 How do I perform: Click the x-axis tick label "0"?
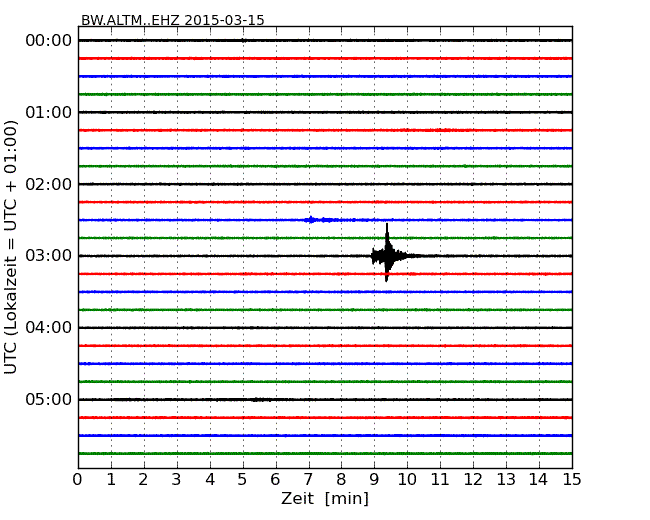pyautogui.click(x=78, y=480)
